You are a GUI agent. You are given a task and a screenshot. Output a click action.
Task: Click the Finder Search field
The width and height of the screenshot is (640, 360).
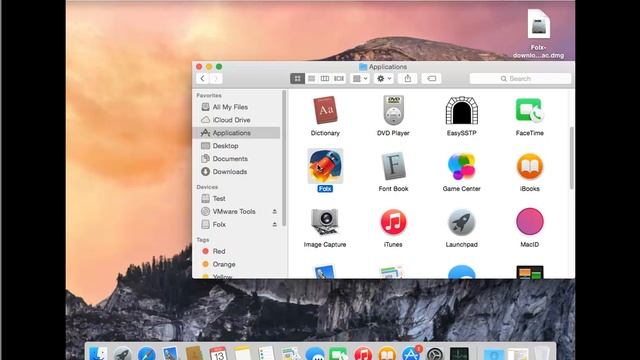point(520,78)
